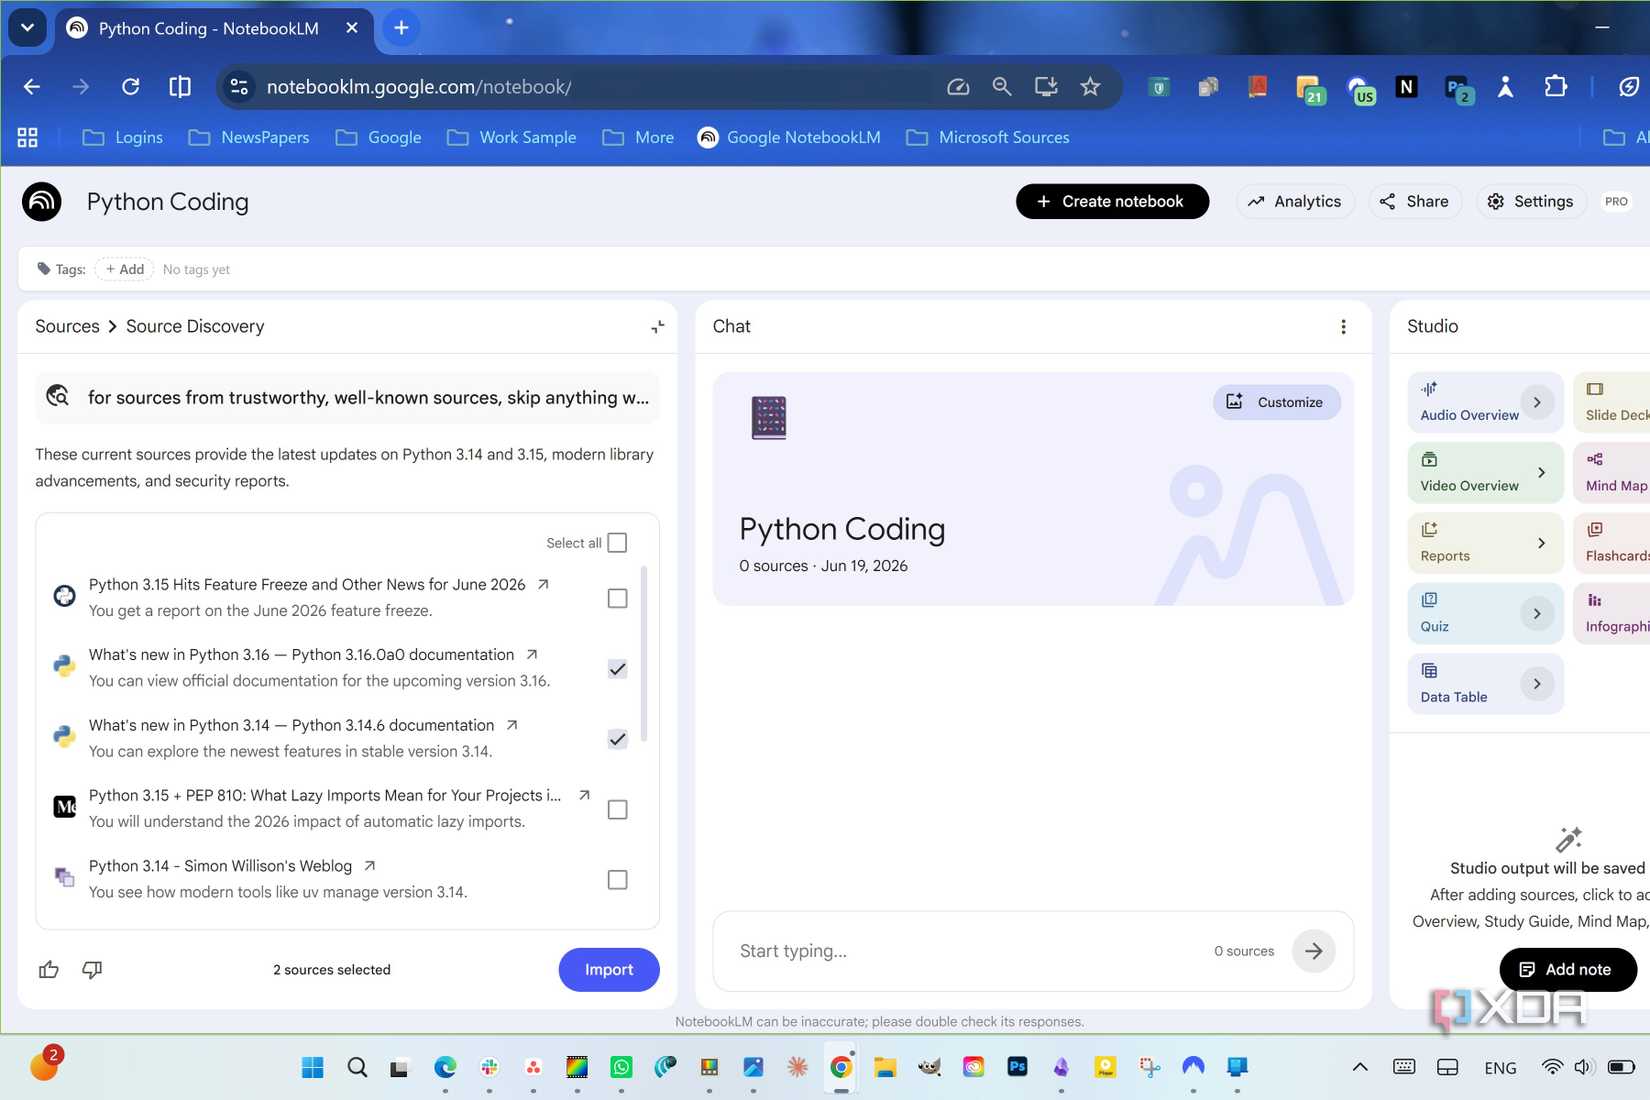Check the PEP 810 Lazy Imports source
Viewport: 1650px width, 1100px height.
point(617,809)
